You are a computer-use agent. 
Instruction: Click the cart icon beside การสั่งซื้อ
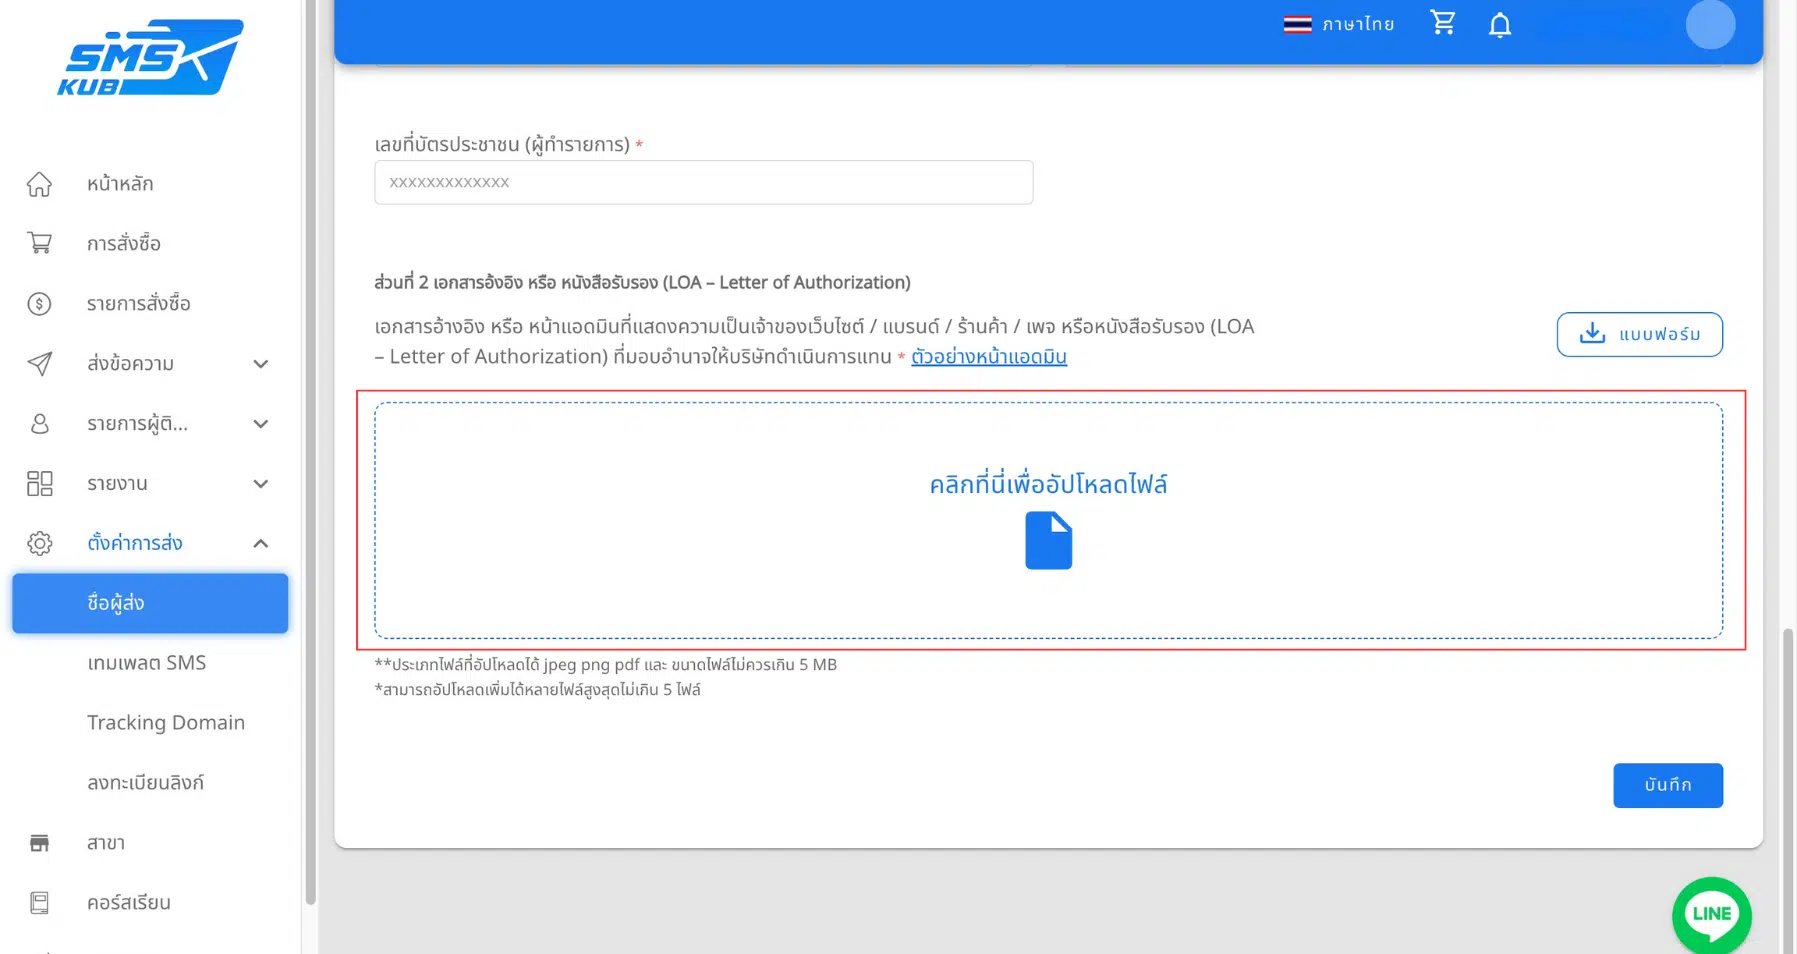click(x=39, y=243)
